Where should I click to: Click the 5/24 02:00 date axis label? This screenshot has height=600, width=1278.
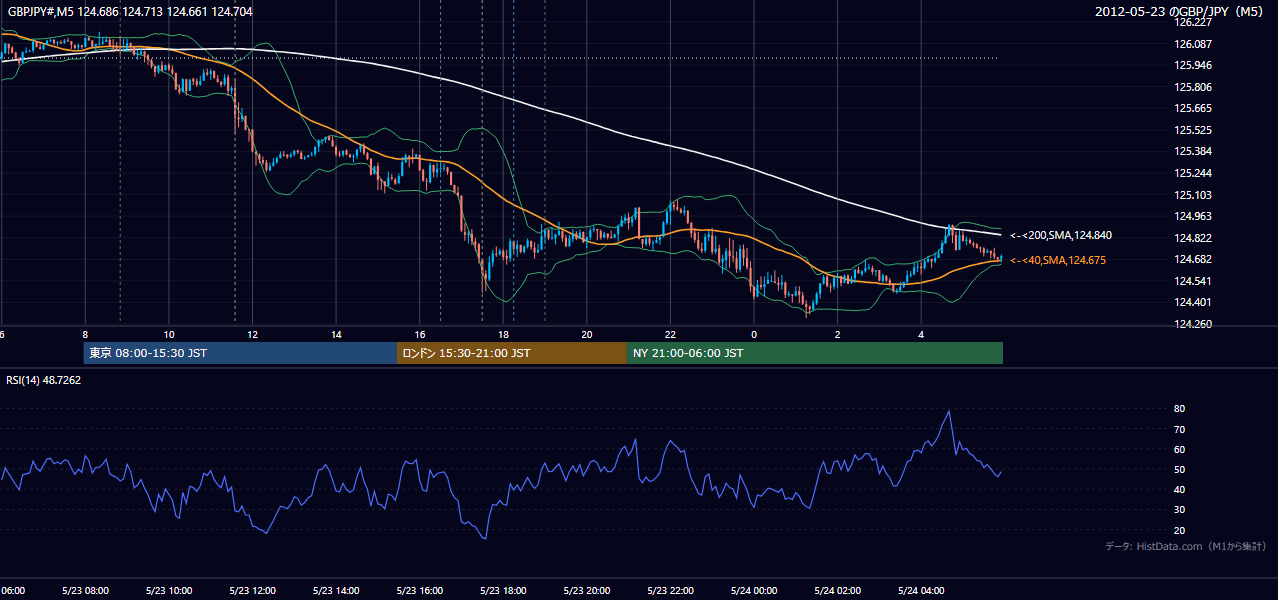click(838, 591)
